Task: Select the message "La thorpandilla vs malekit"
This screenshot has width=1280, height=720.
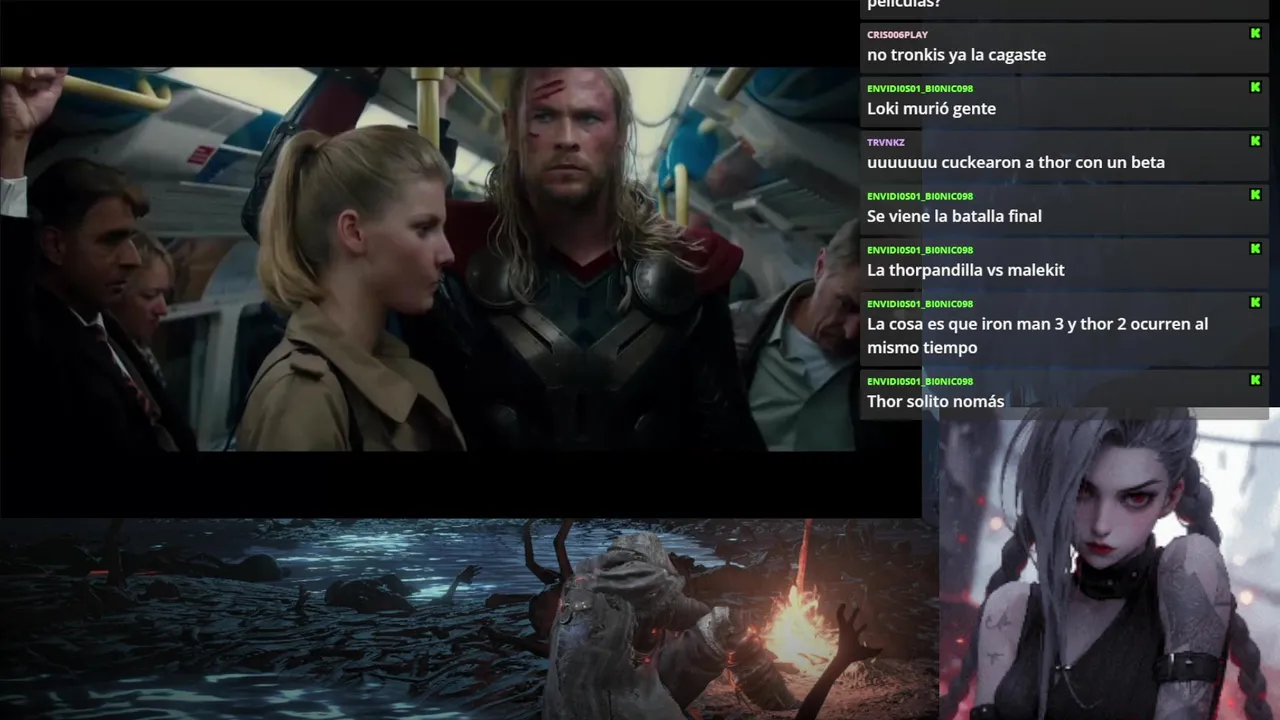Action: (x=965, y=270)
